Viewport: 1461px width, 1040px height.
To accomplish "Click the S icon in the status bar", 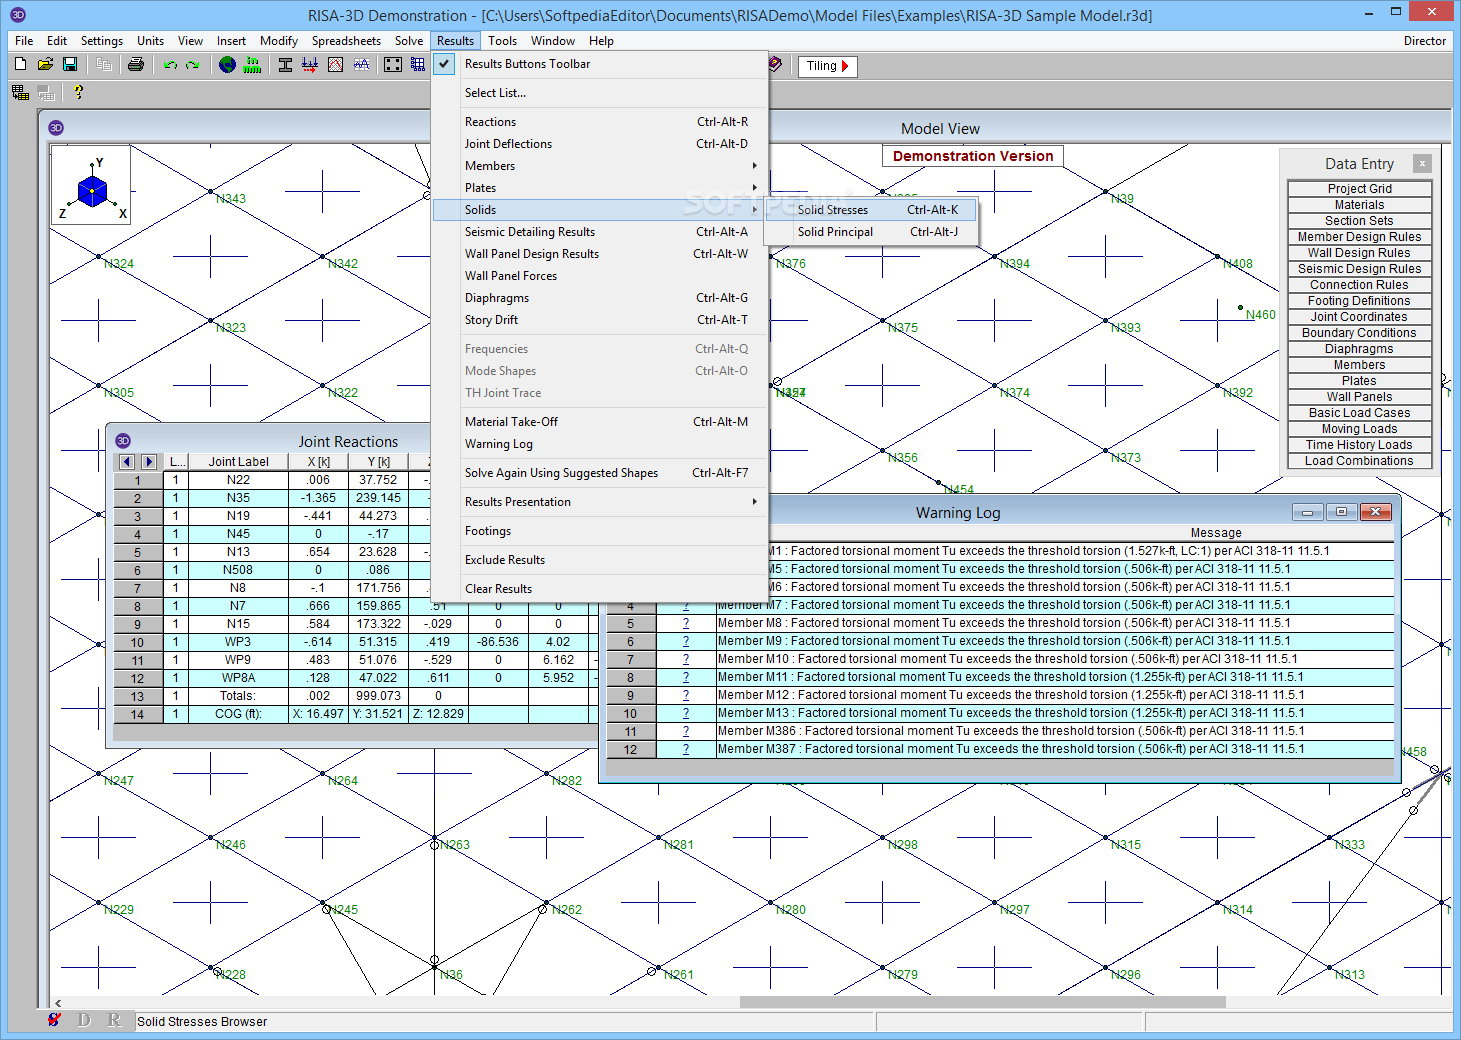I will [54, 1020].
